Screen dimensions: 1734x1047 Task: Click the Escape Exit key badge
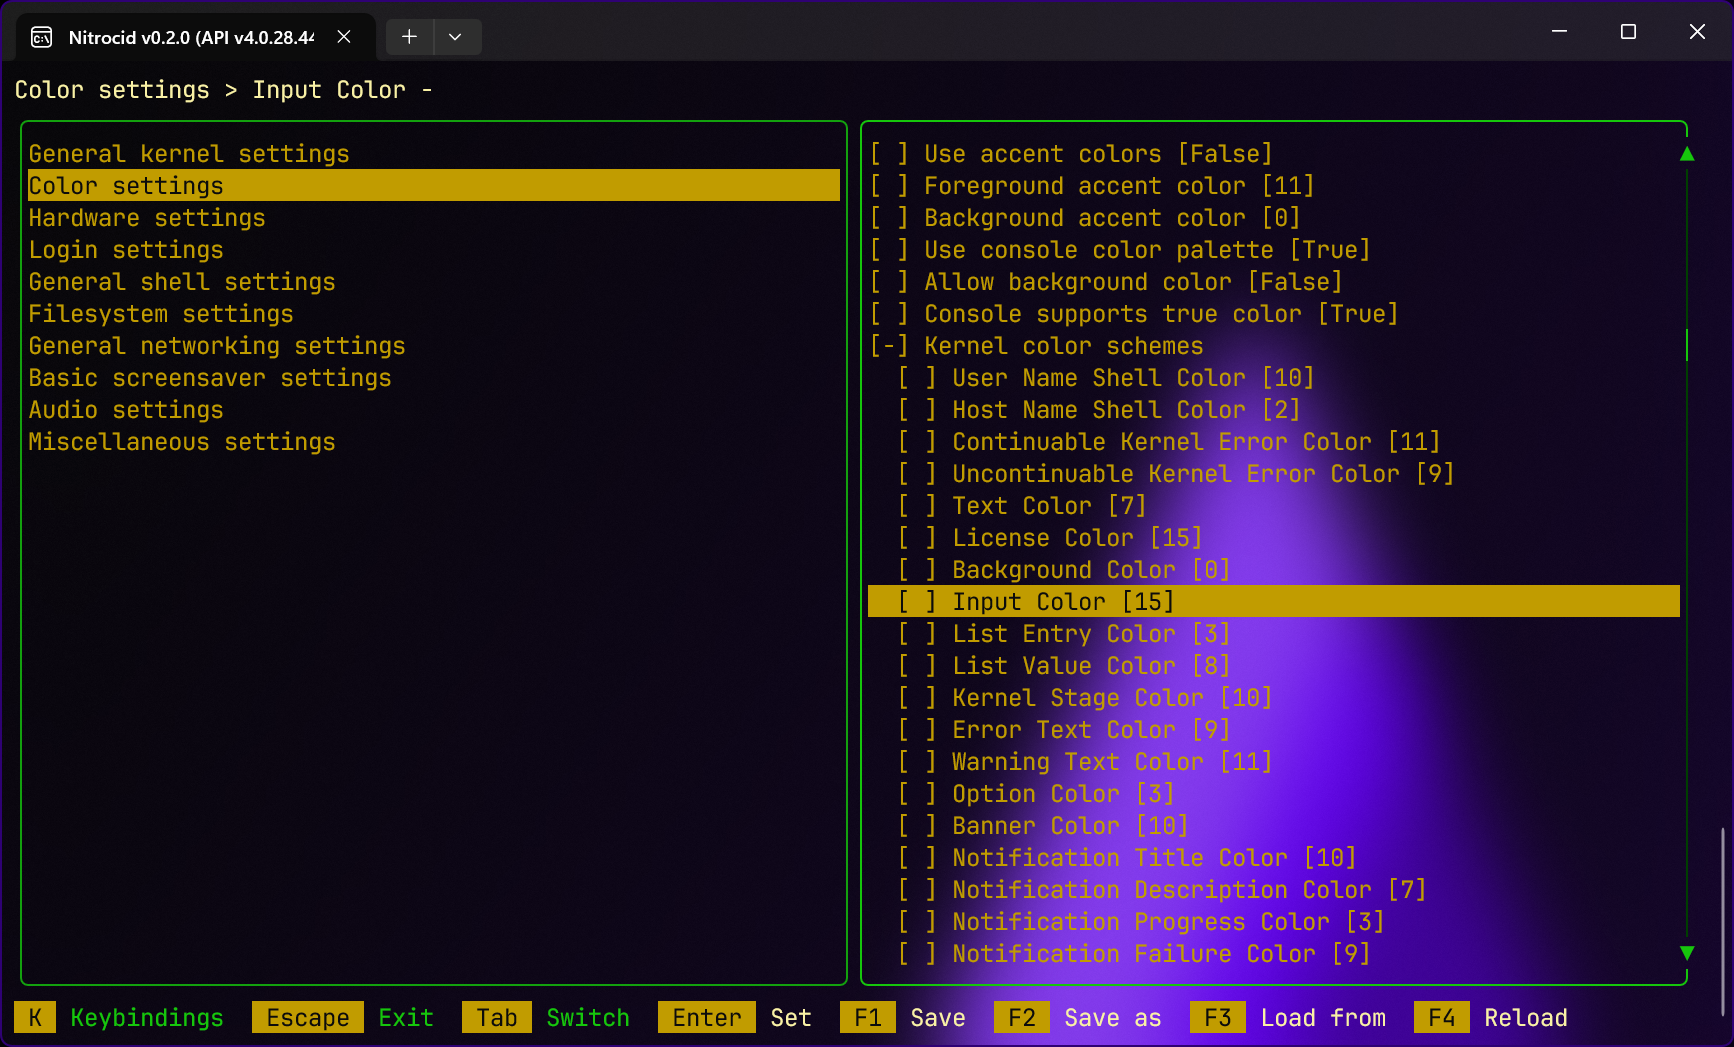click(x=307, y=1018)
